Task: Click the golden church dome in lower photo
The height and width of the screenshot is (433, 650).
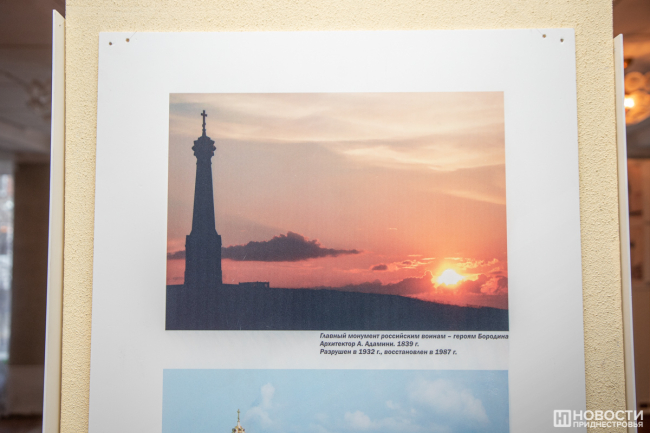Action: (x=238, y=424)
